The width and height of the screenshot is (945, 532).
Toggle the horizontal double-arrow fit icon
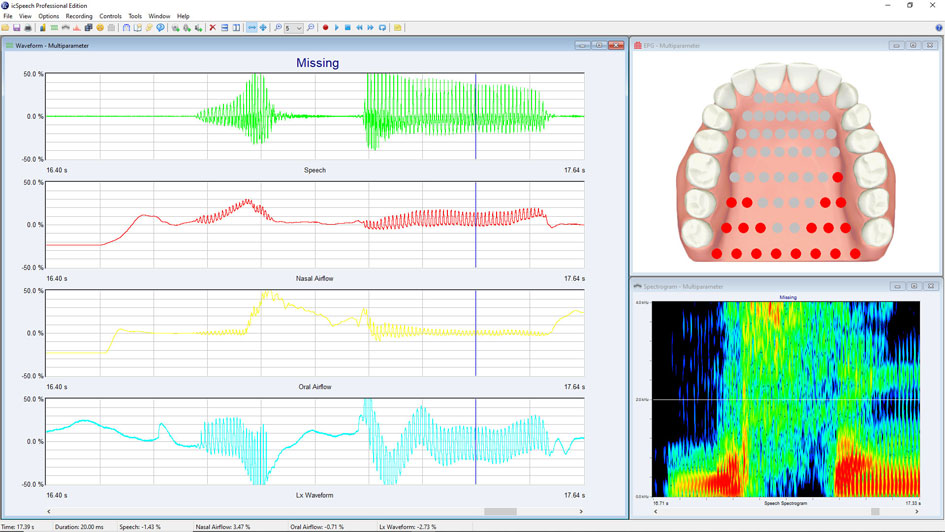click(251, 28)
